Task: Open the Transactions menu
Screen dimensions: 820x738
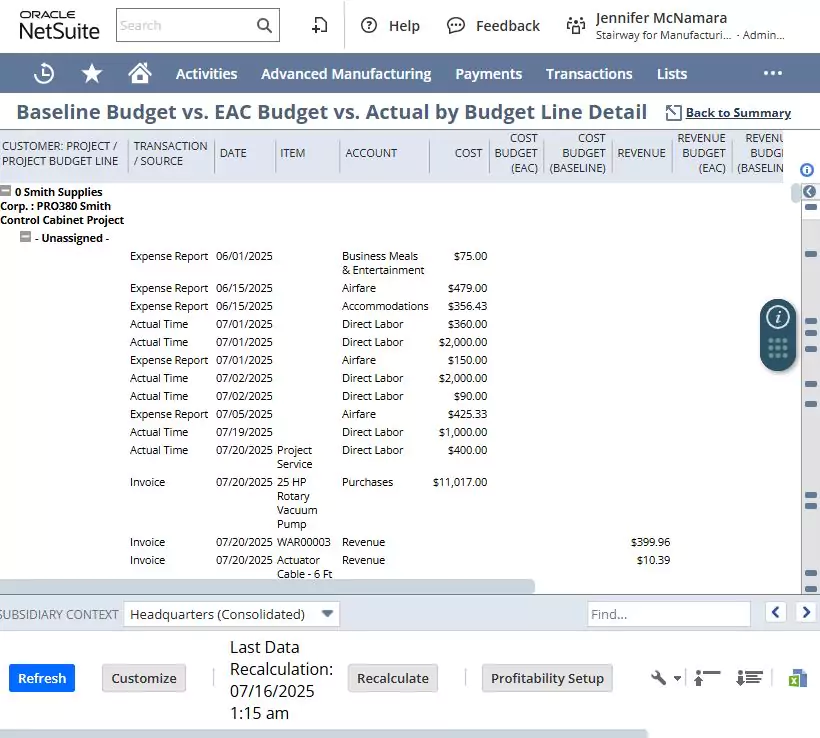Action: (x=588, y=73)
